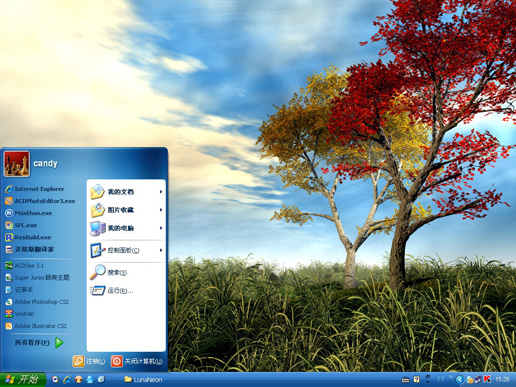This screenshot has width=516, height=387.
Task: Open 所有程序(P) with the green arrow
Action: [x=39, y=342]
